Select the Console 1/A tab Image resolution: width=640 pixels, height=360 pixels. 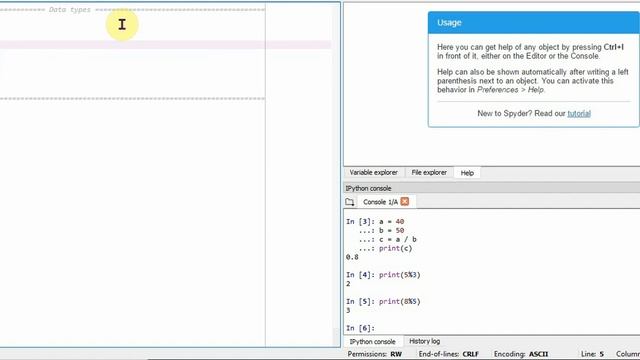[x=380, y=202]
